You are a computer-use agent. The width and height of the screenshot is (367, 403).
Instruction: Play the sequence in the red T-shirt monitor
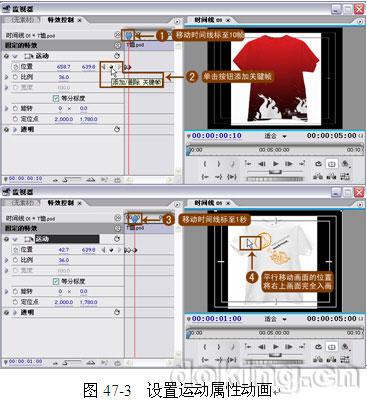[276, 164]
